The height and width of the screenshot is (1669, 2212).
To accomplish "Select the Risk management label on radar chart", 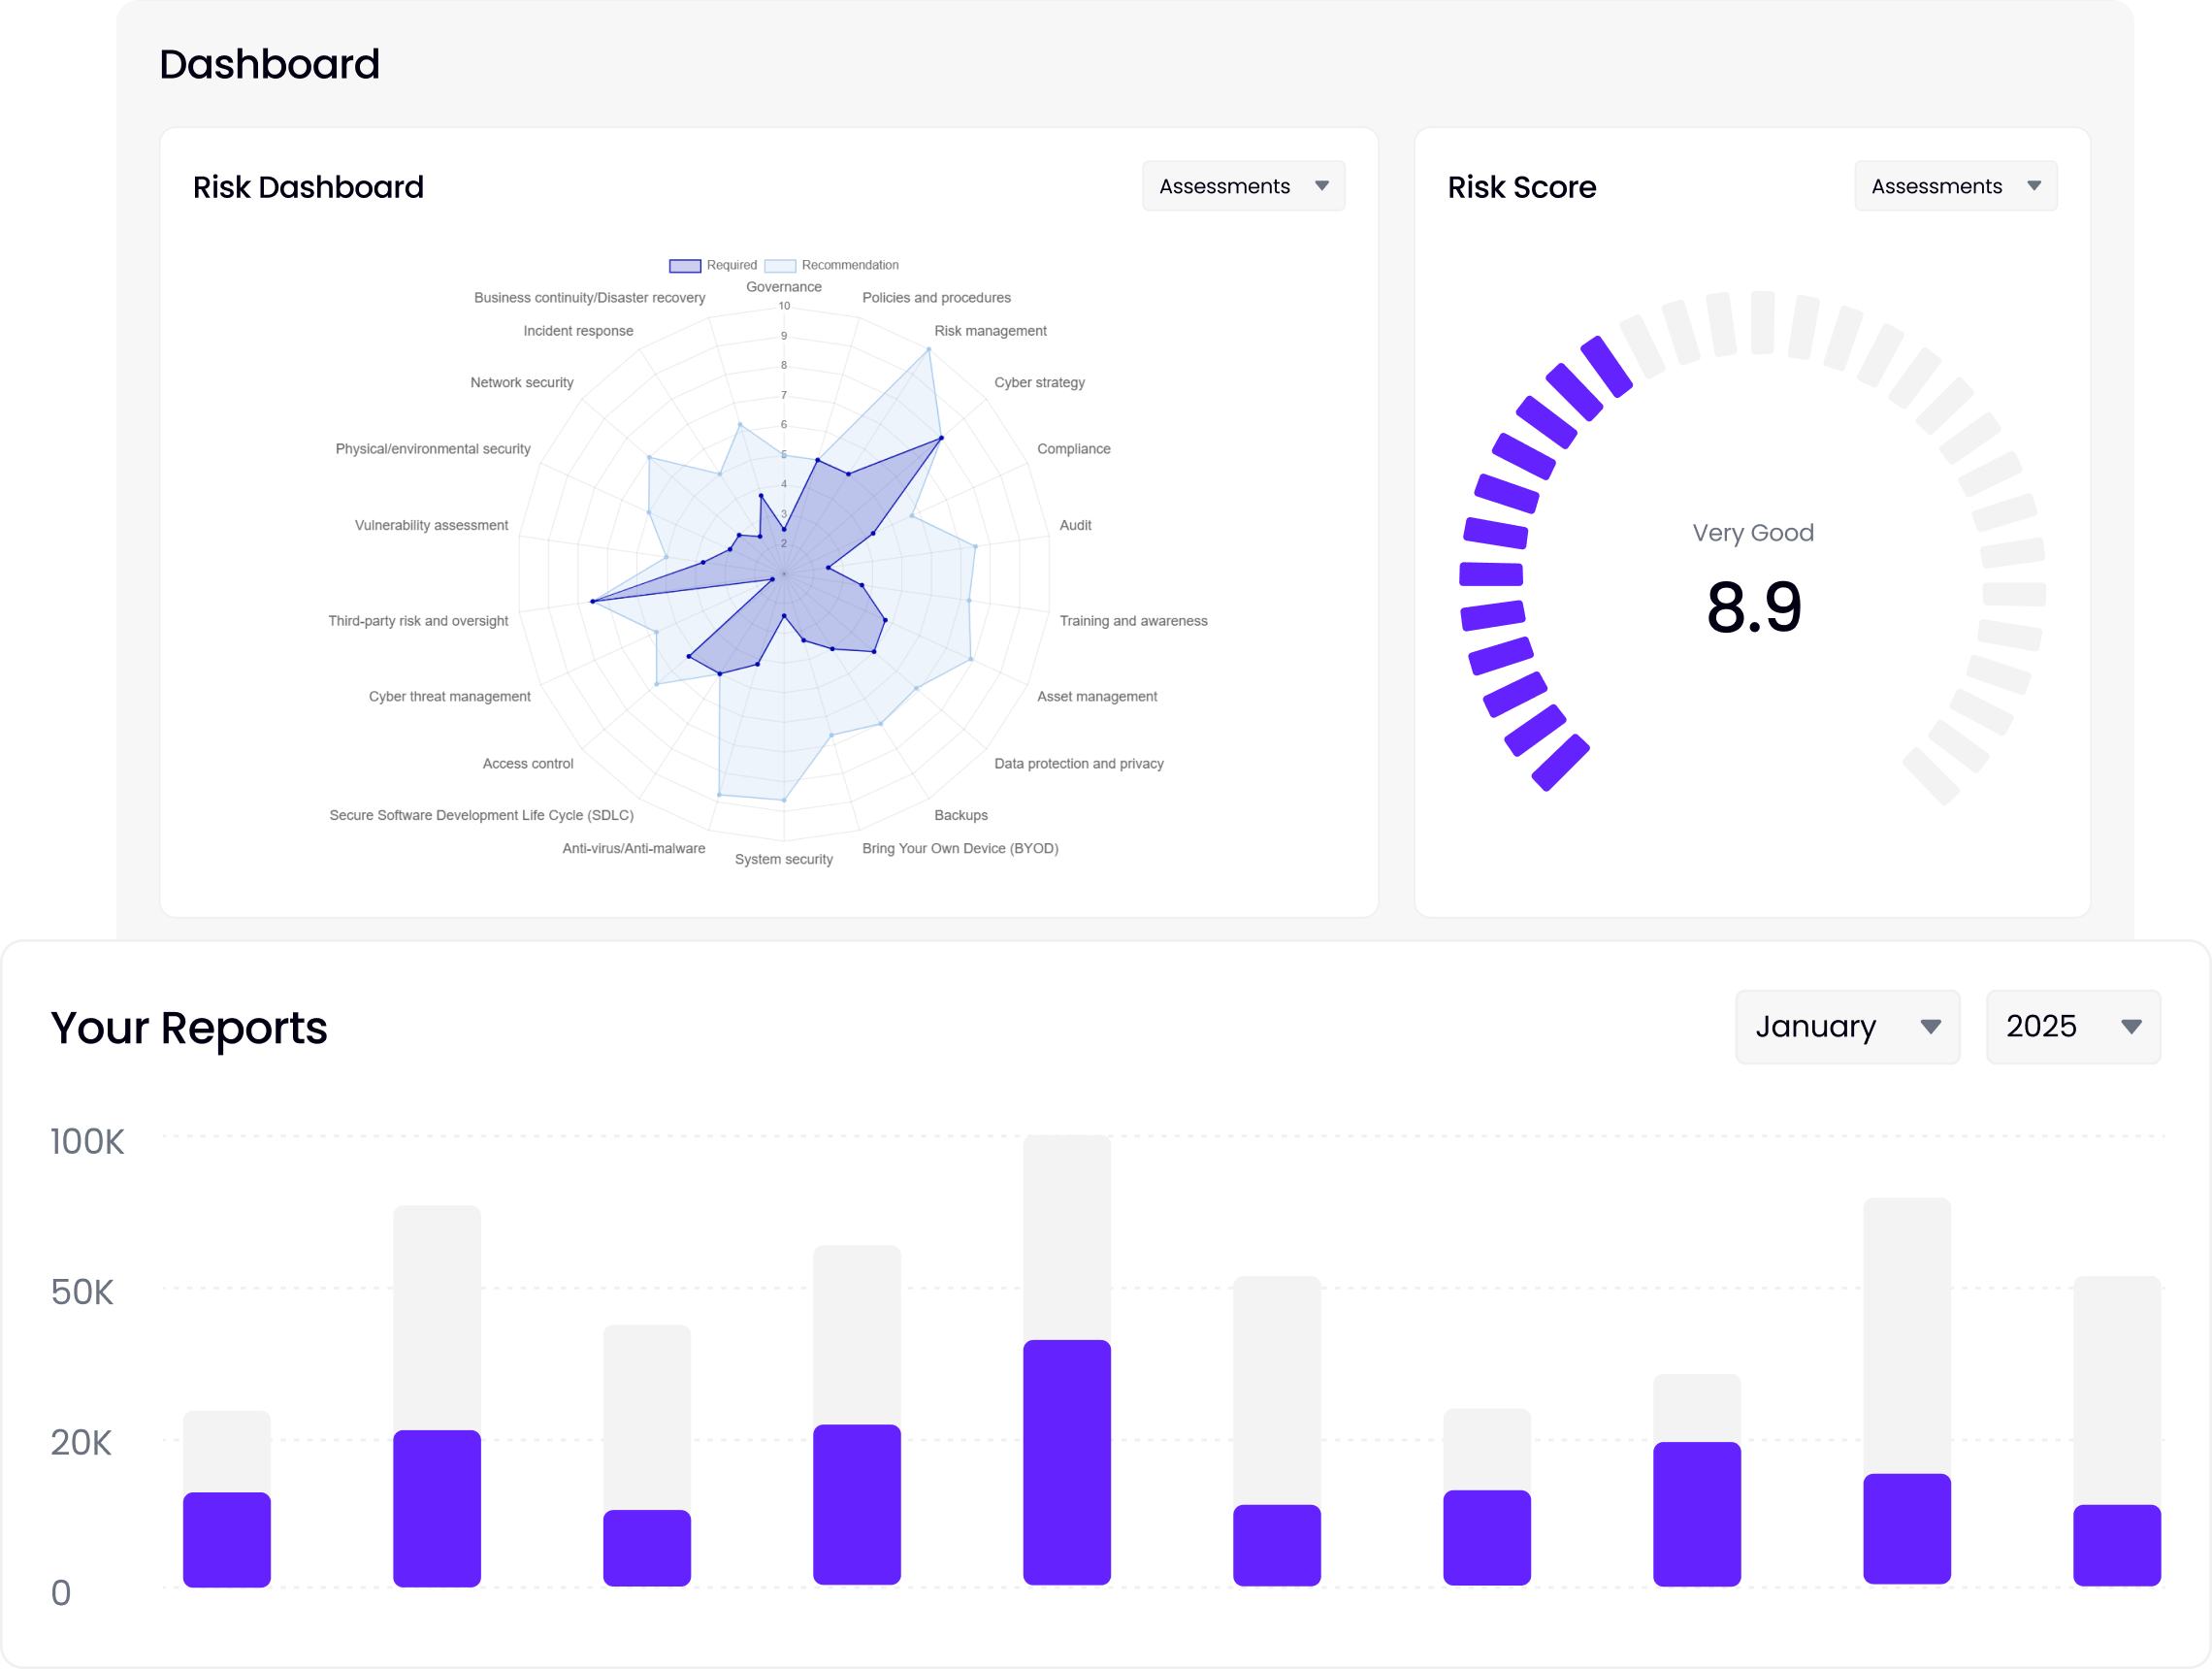I will point(990,330).
